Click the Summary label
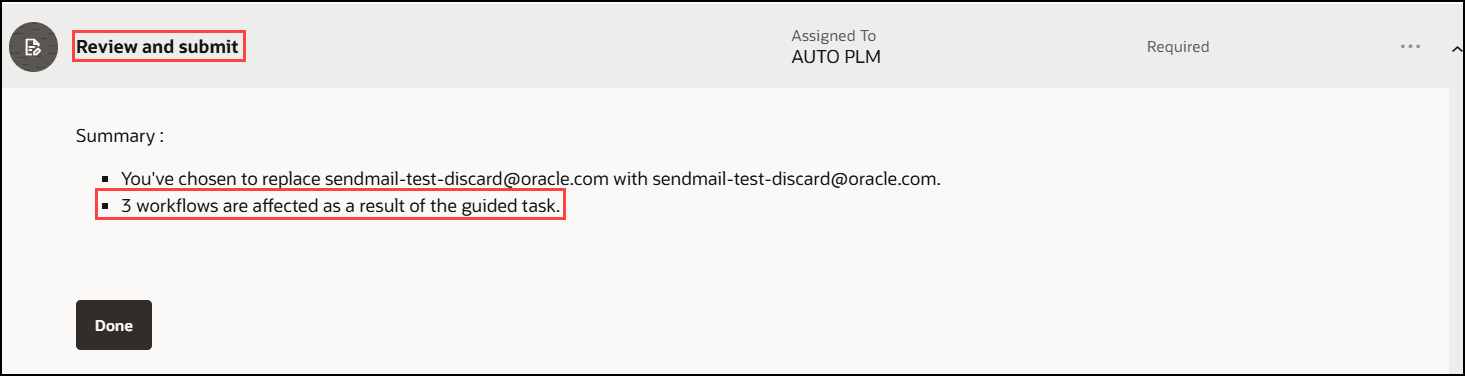1465x376 pixels. click(x=119, y=135)
